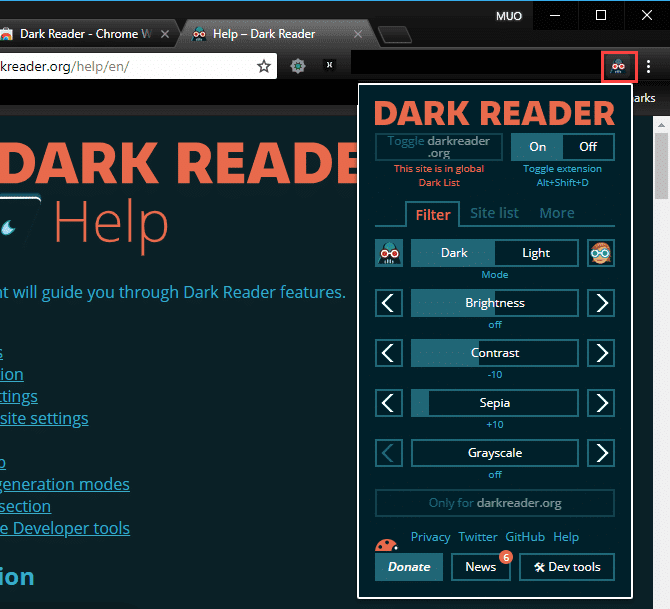
Task: Open the Dark Reader extension icon
Action: click(618, 67)
